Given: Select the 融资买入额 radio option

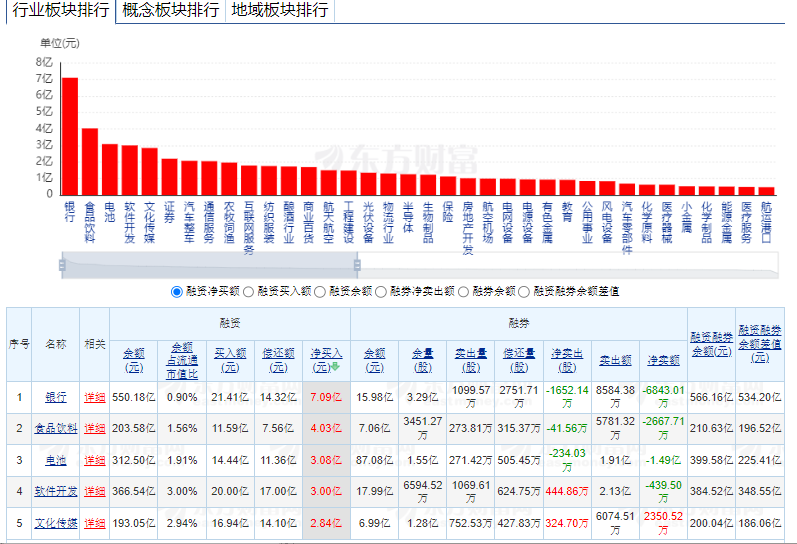Looking at the screenshot, I should 248,291.
